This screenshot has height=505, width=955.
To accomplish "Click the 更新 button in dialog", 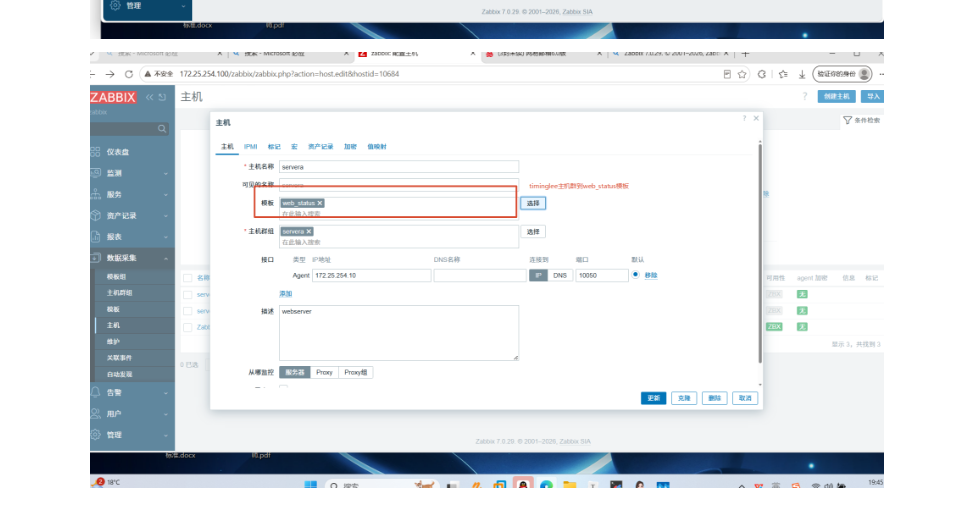I will pyautogui.click(x=654, y=398).
